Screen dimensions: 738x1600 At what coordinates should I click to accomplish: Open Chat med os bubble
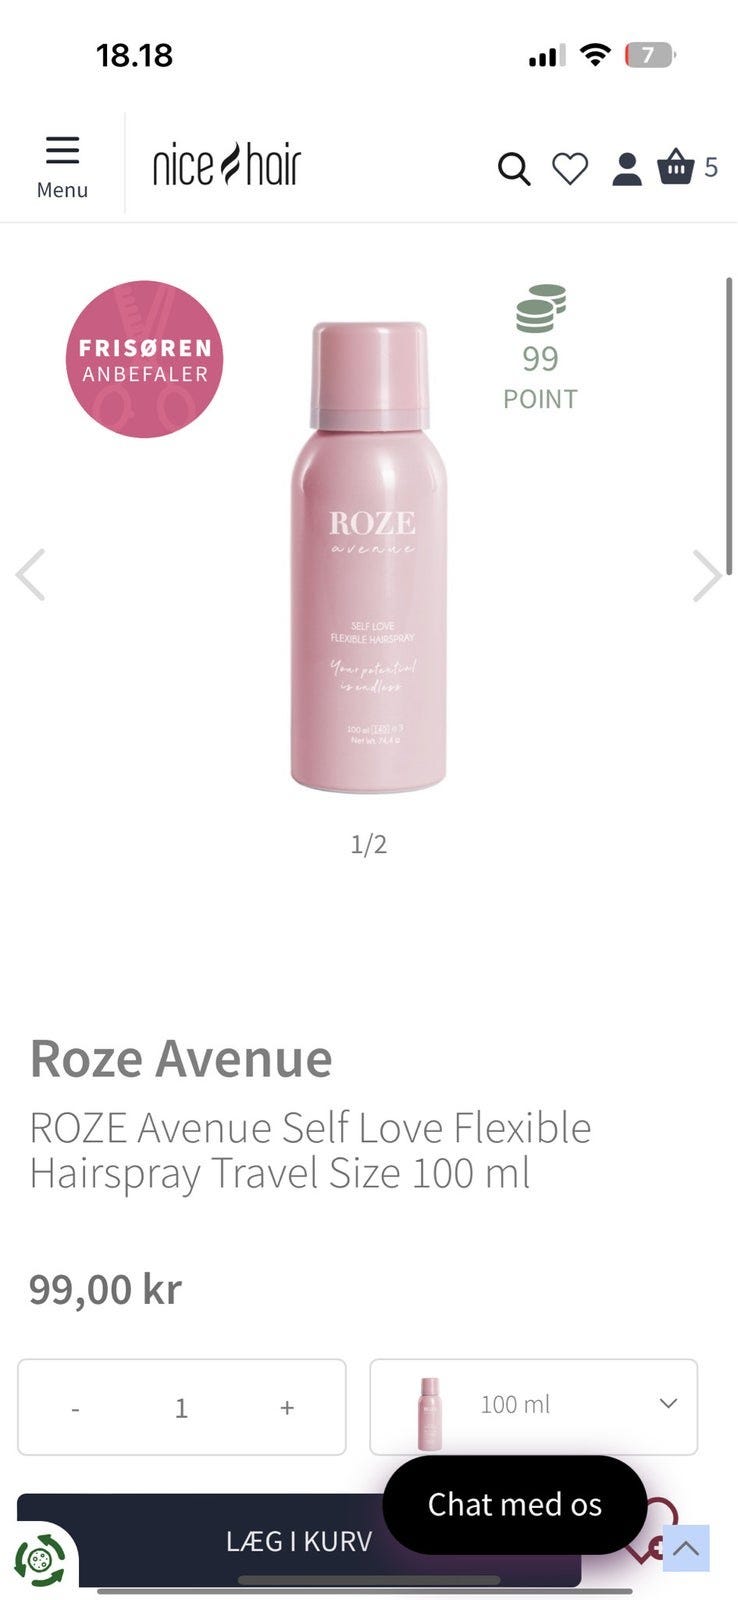click(x=515, y=1505)
